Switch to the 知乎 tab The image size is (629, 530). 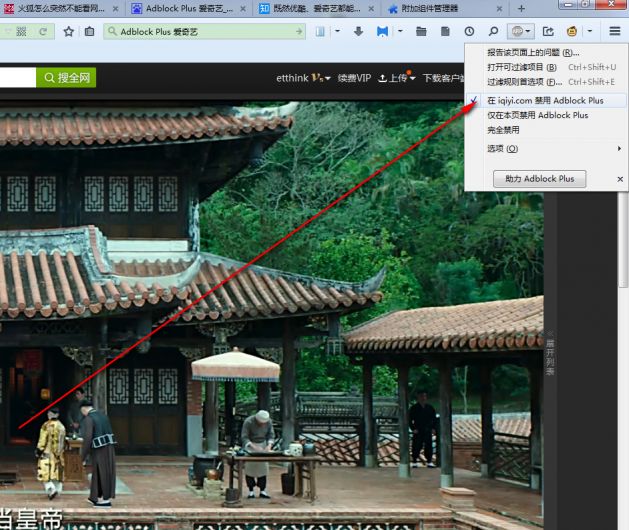point(317,8)
